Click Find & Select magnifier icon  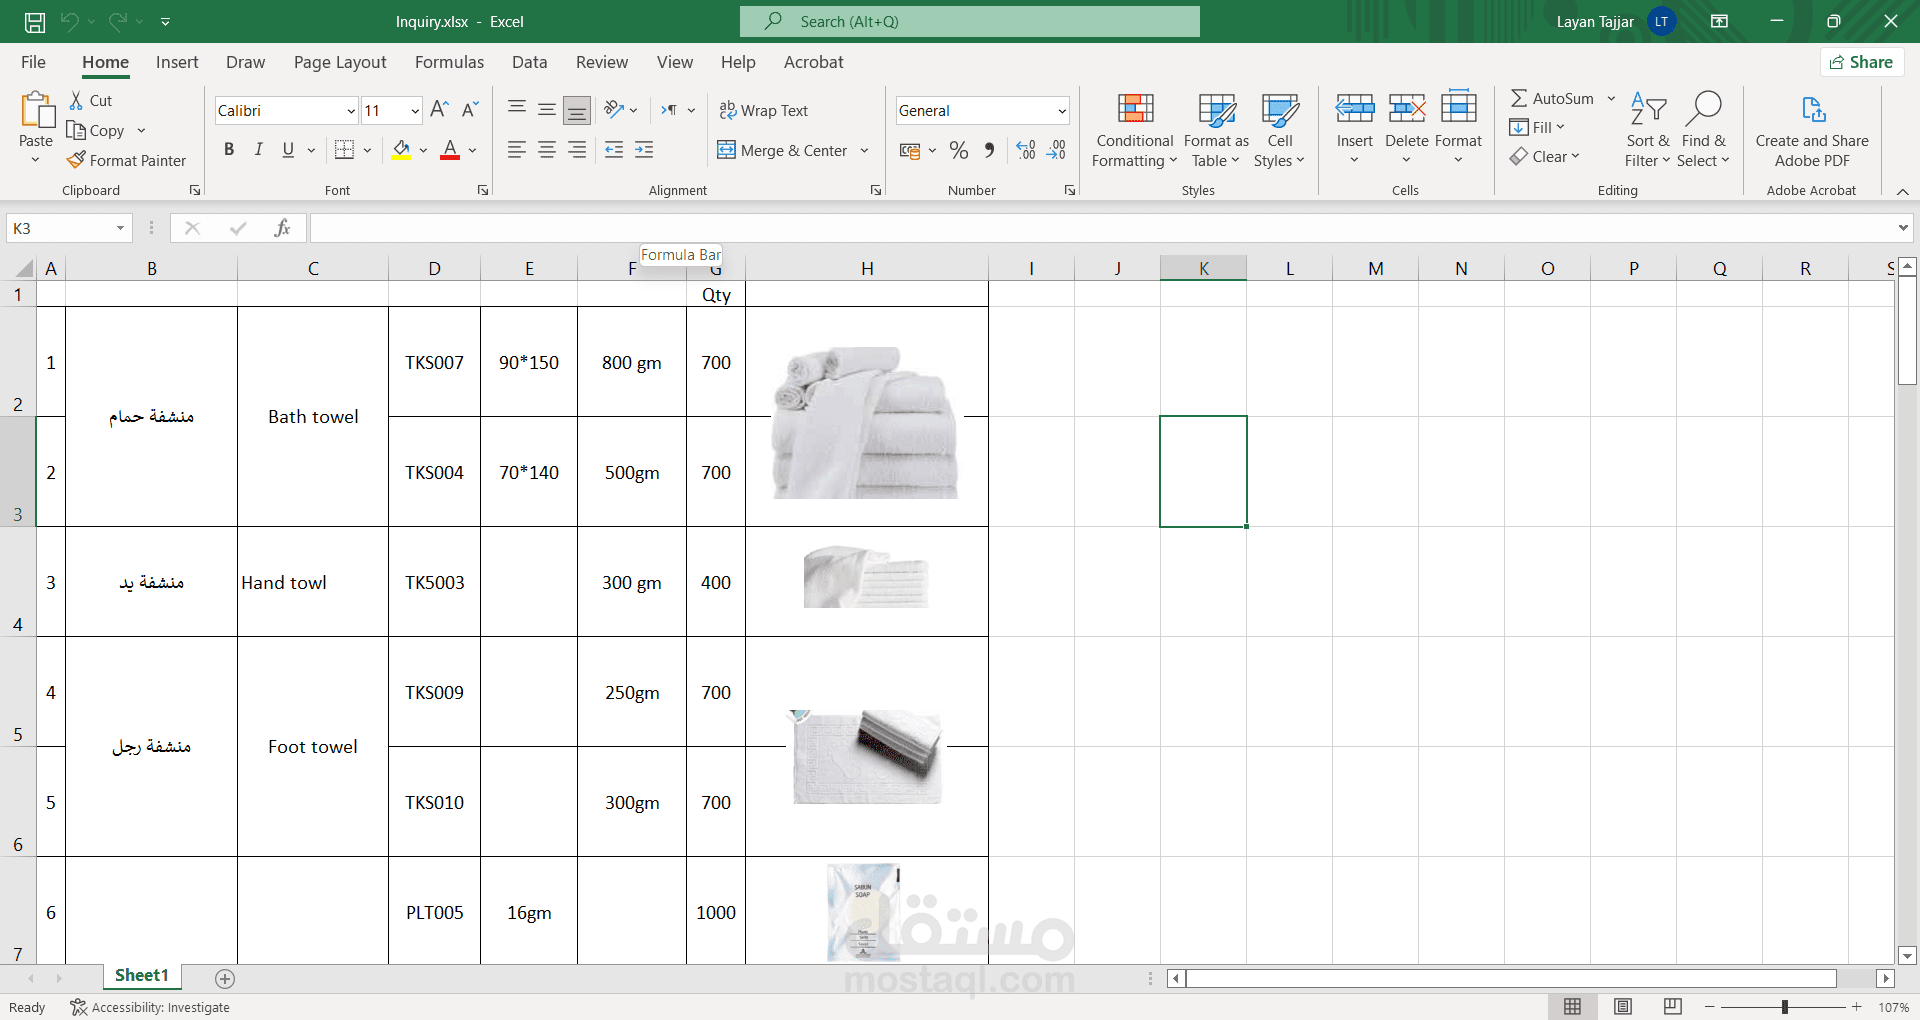click(1703, 108)
